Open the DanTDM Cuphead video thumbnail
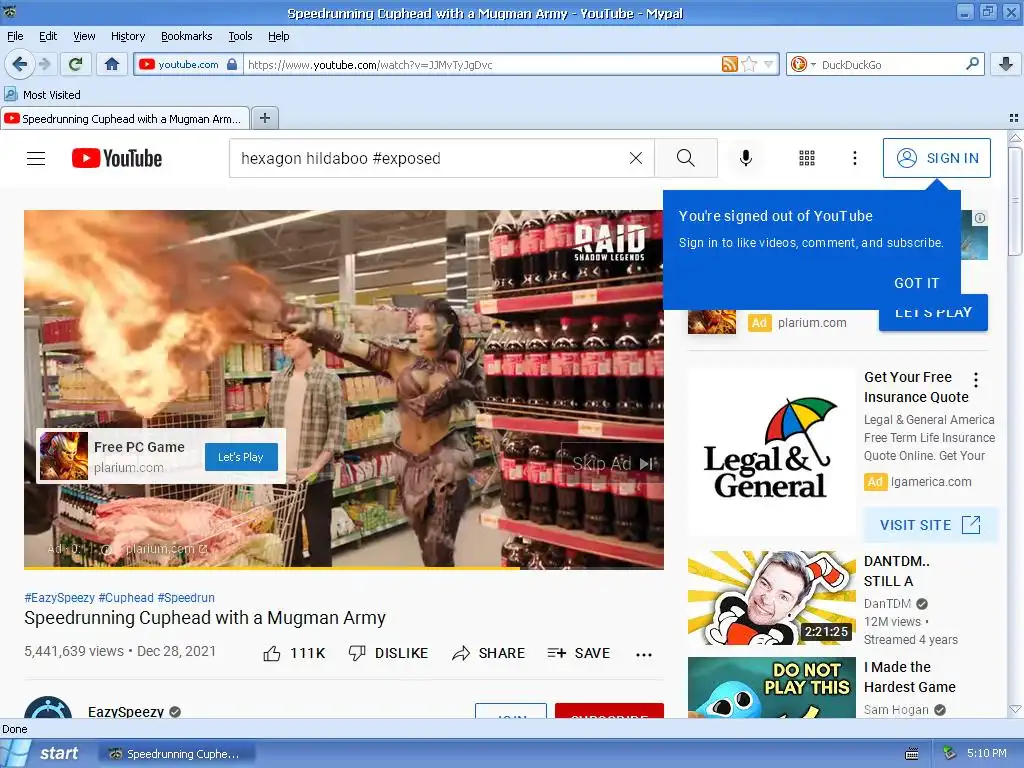 point(771,598)
